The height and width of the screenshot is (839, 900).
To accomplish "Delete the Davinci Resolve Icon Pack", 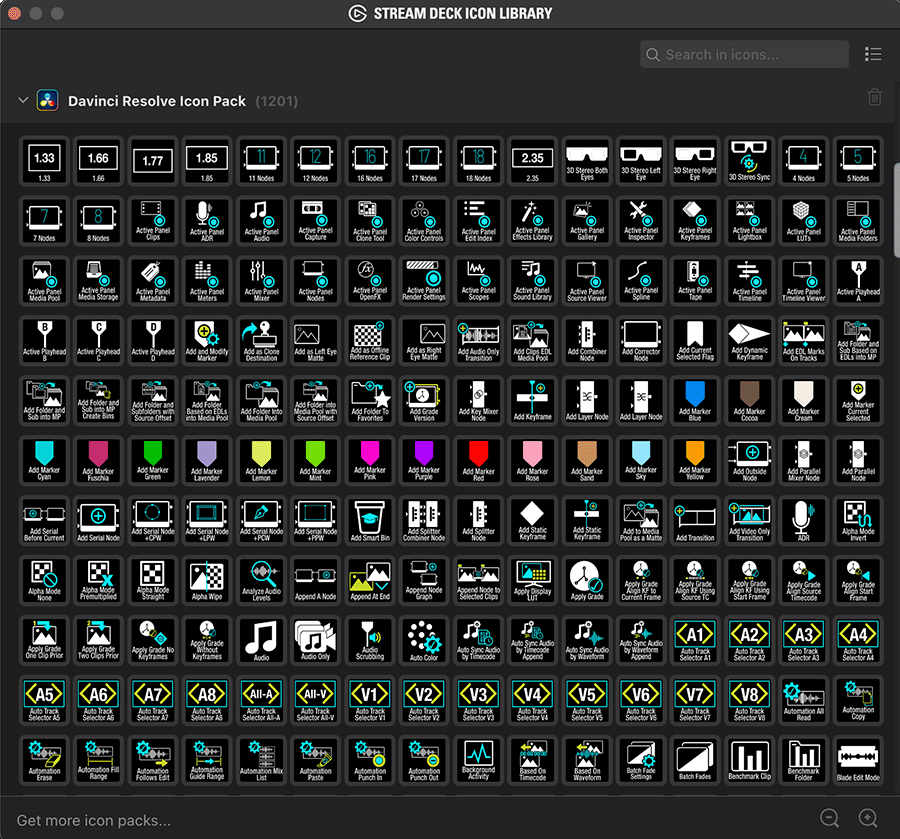I will [x=874, y=97].
